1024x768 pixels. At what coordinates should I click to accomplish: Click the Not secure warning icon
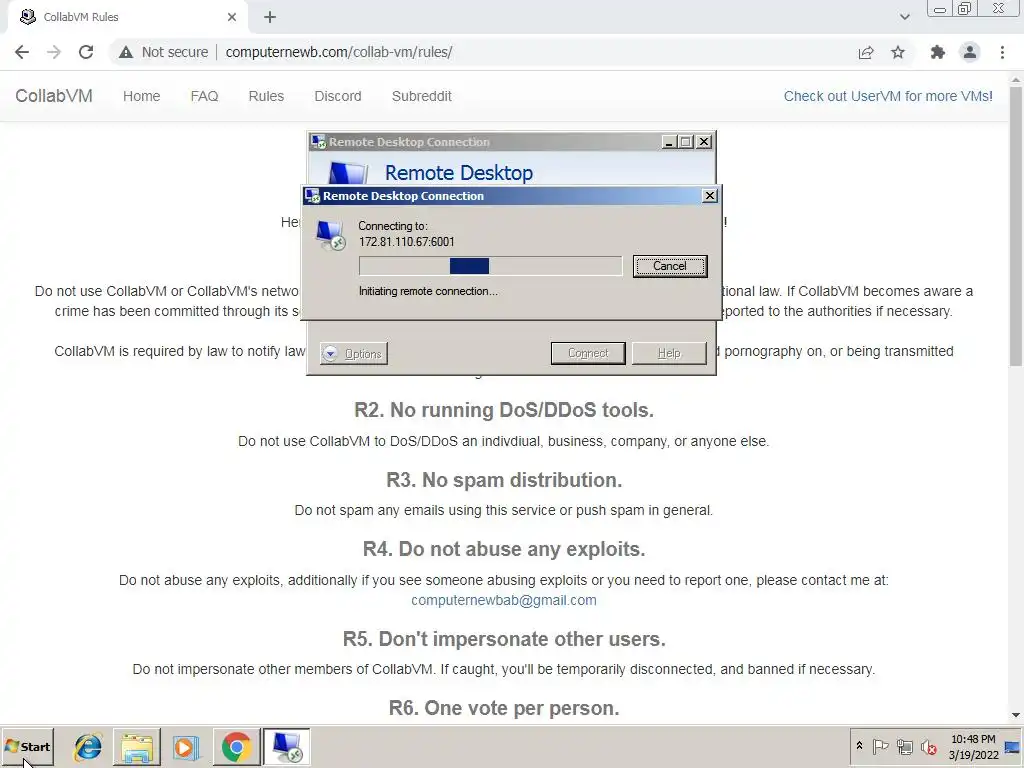(x=126, y=52)
